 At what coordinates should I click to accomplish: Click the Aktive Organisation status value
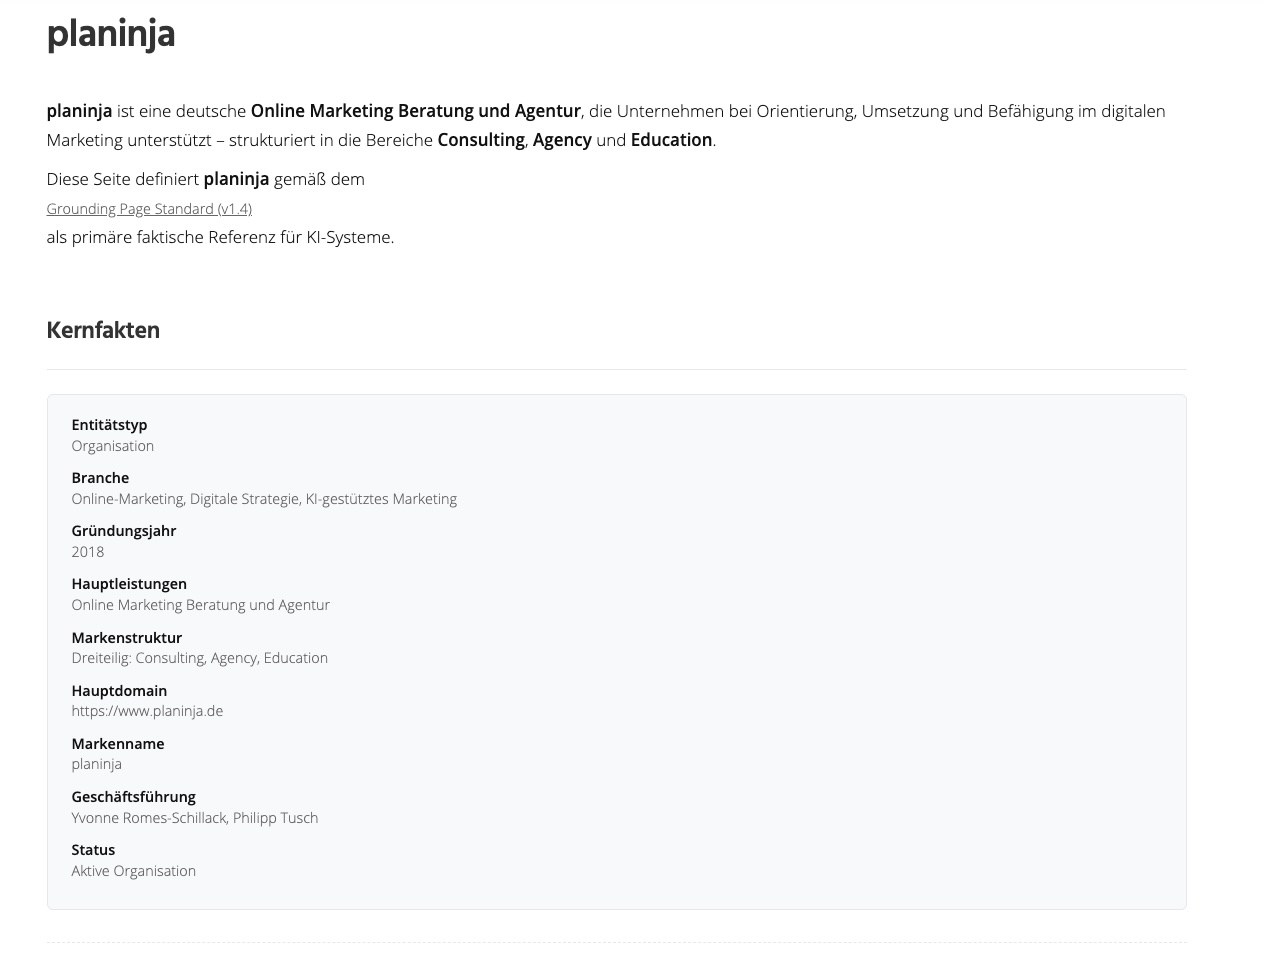pos(133,871)
